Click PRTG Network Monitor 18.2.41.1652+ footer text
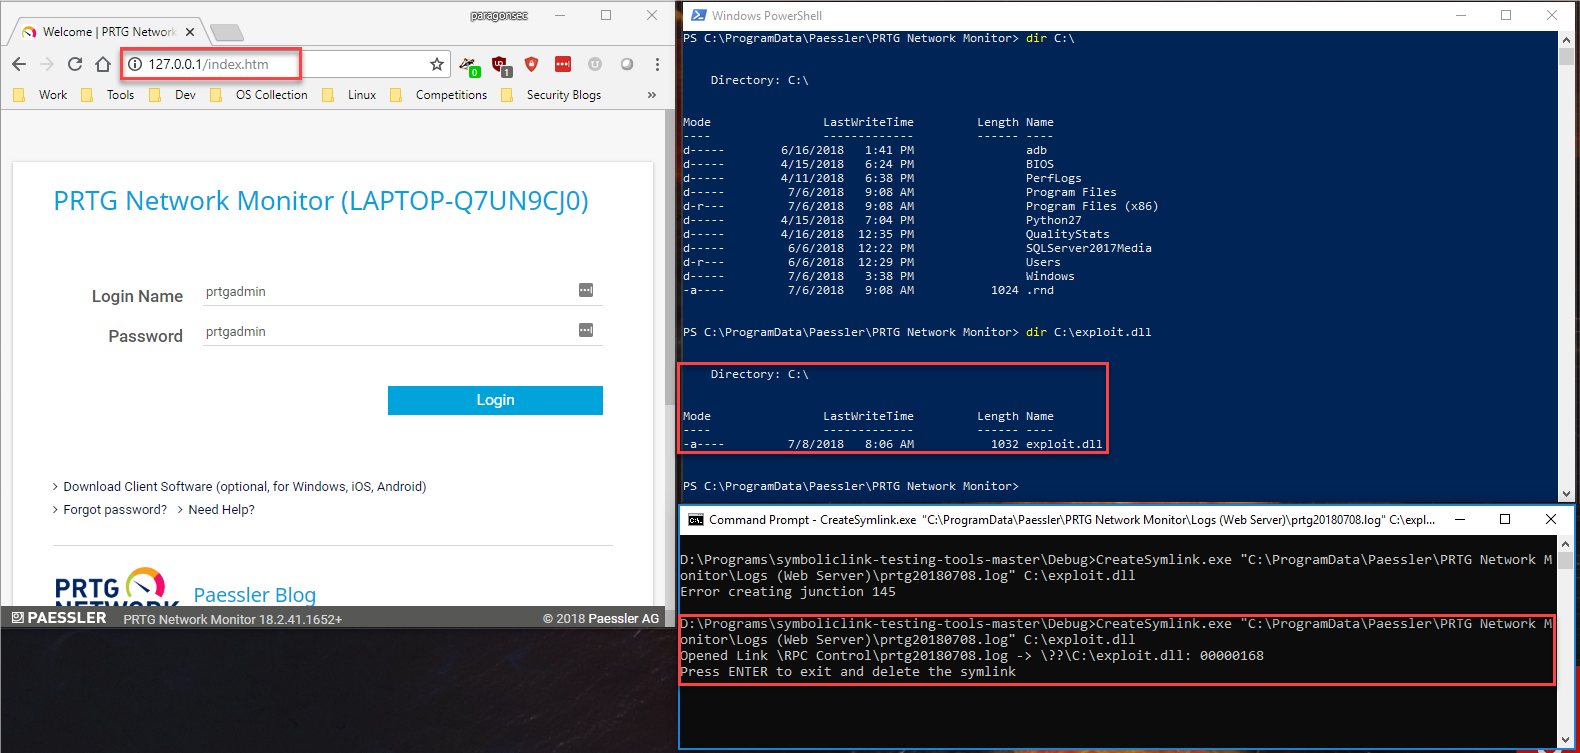Screen dimensions: 1580x753 tap(233, 620)
